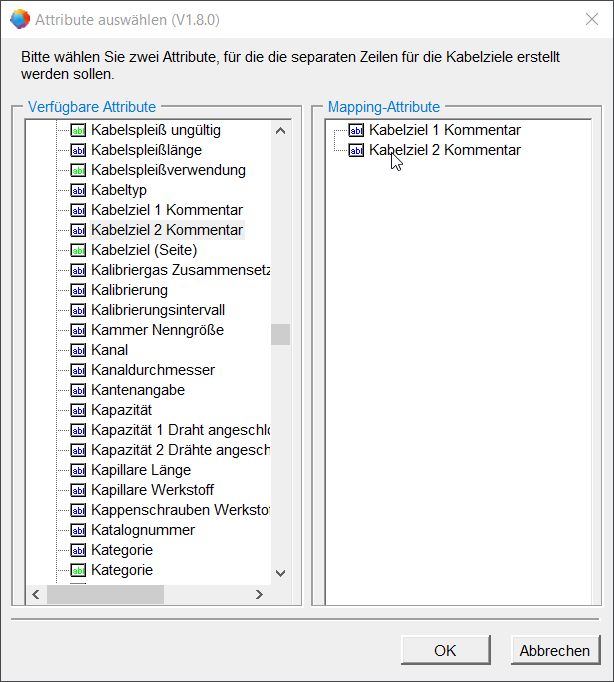Click the icon beside Kabelziel (Seite)

pyautogui.click(x=79, y=250)
